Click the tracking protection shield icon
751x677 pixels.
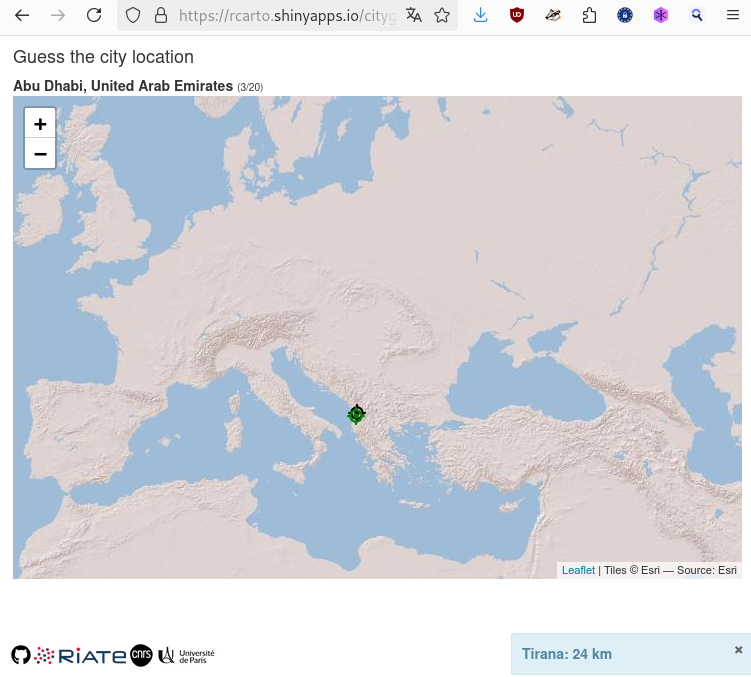133,16
